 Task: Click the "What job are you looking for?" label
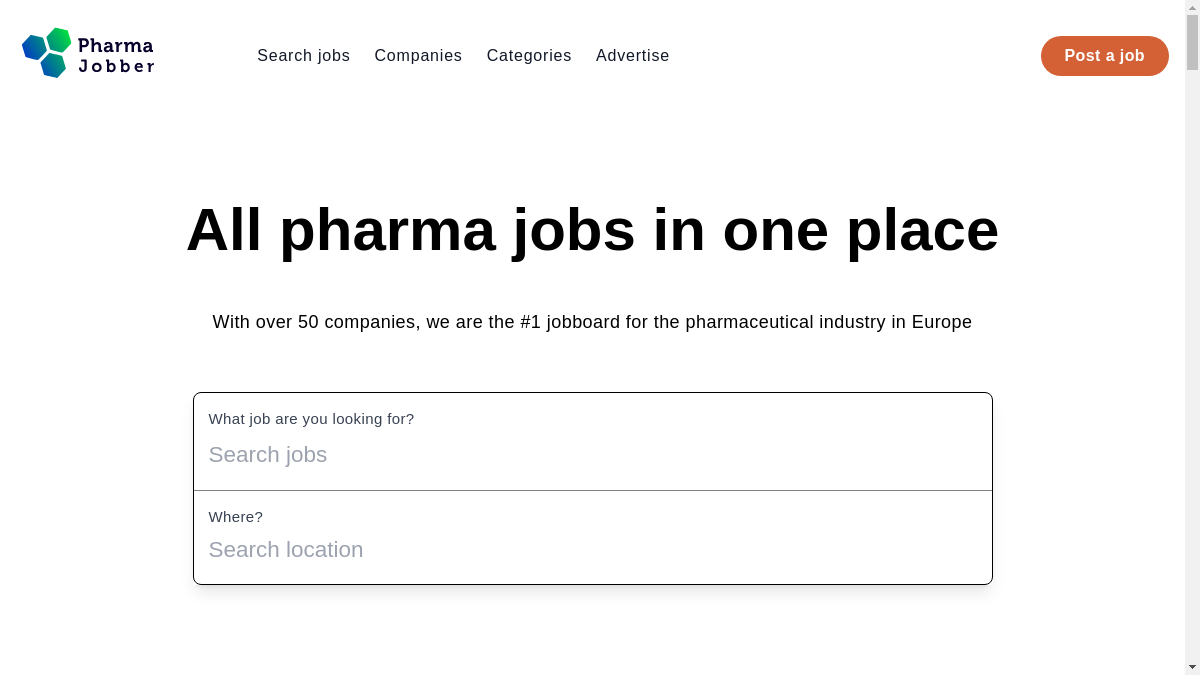point(311,419)
